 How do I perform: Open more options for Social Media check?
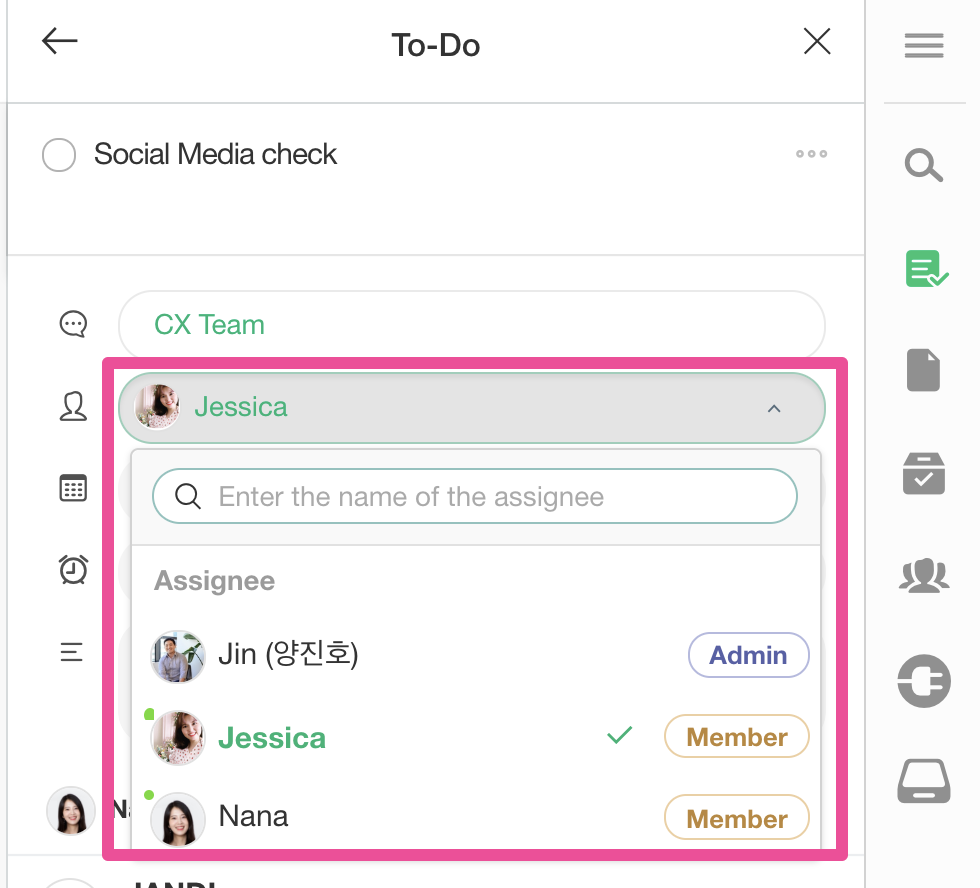click(x=811, y=154)
